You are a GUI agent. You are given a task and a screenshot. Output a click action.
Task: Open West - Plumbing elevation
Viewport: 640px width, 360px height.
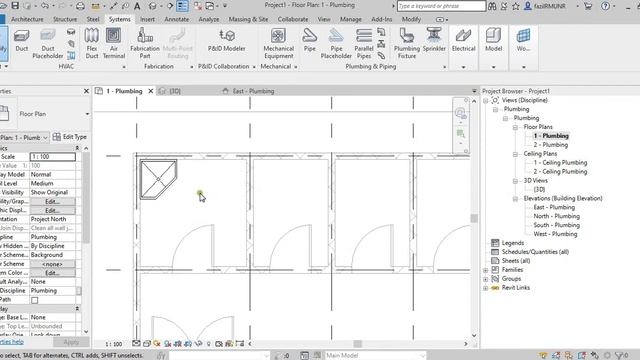(x=555, y=234)
